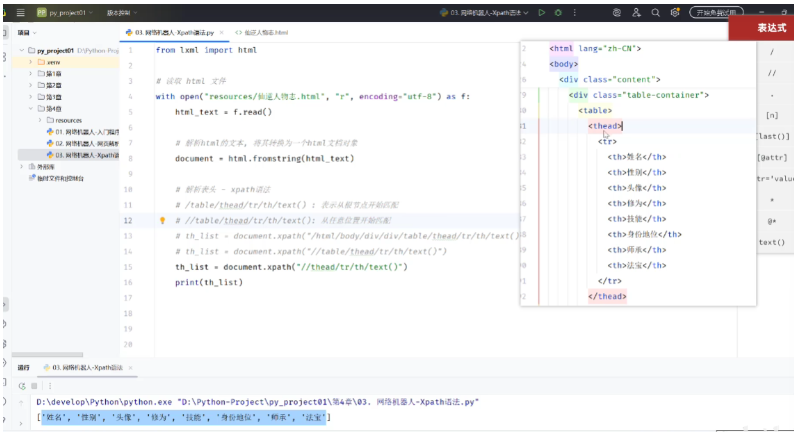Click the 'print(th_list)' code line
Screen dimensions: 794x435
coord(209,283)
